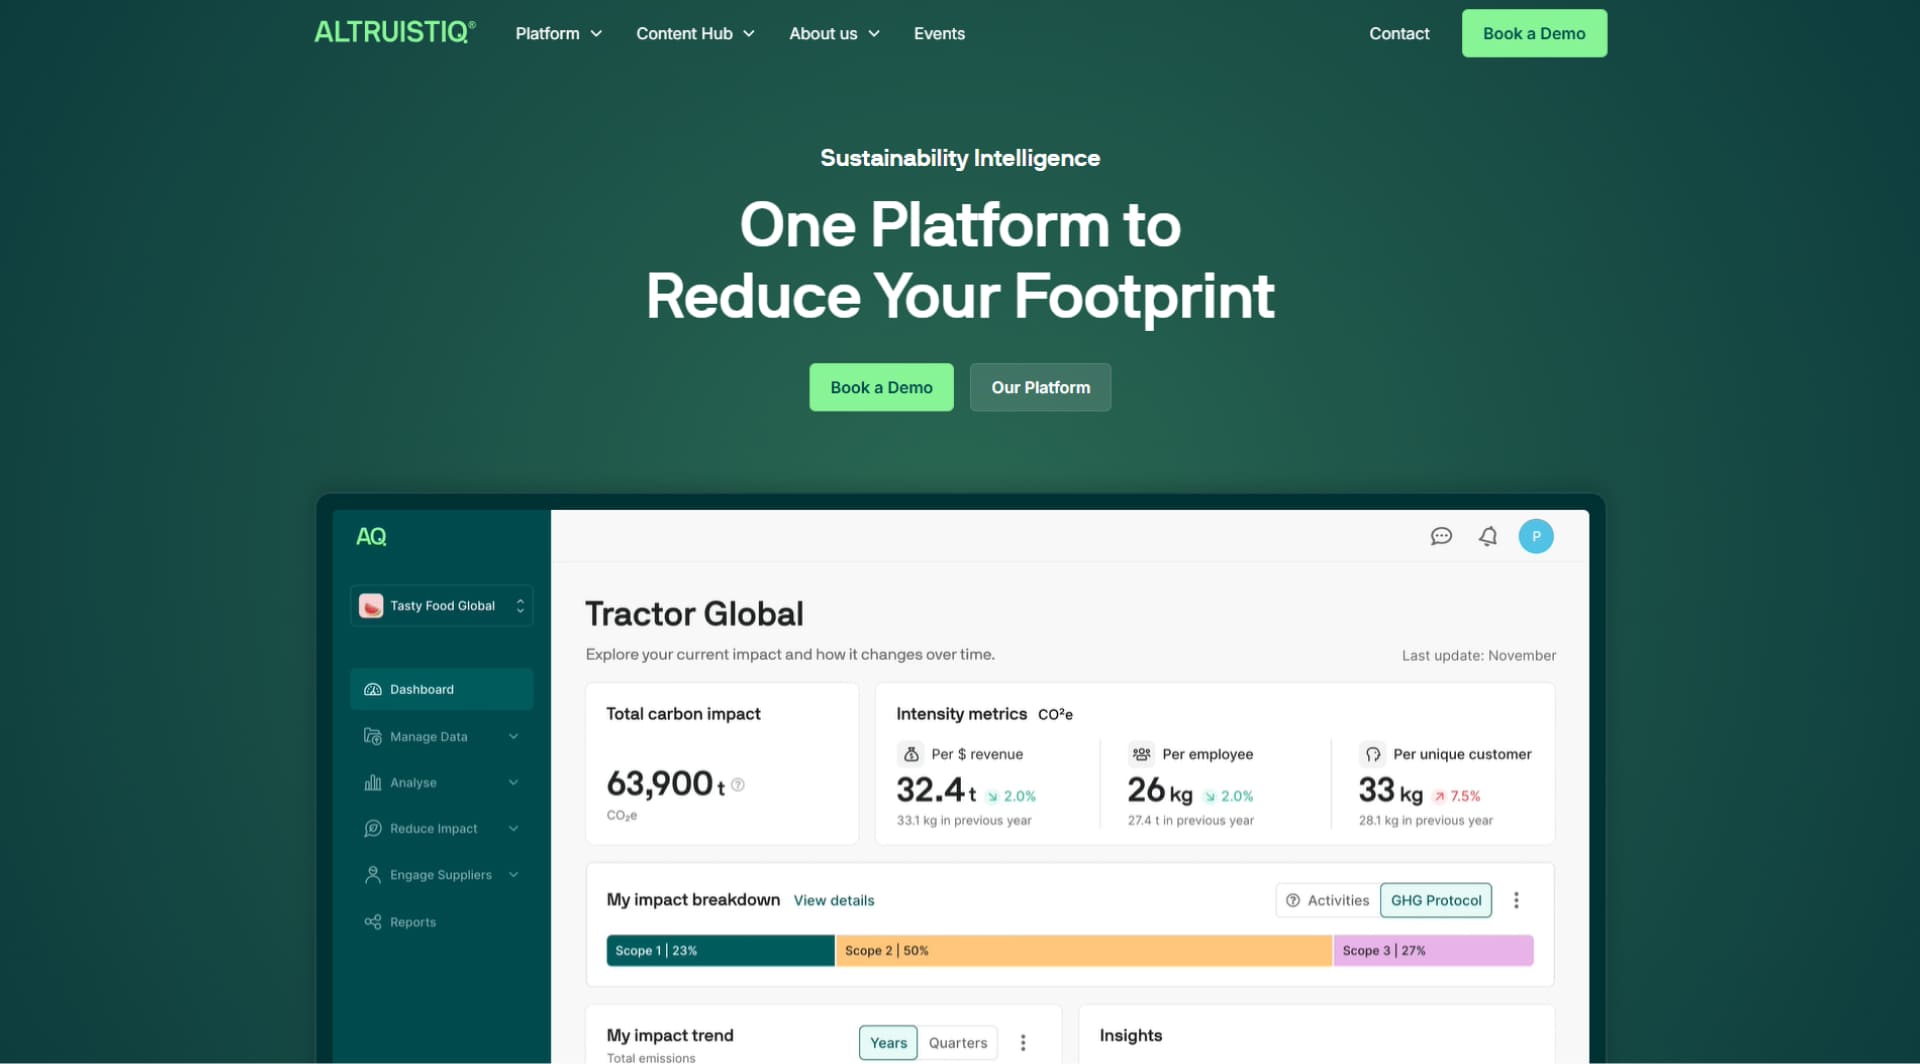Click the ALTRUISTIQ logo in header
The height and width of the screenshot is (1064, 1920).
[x=395, y=32]
